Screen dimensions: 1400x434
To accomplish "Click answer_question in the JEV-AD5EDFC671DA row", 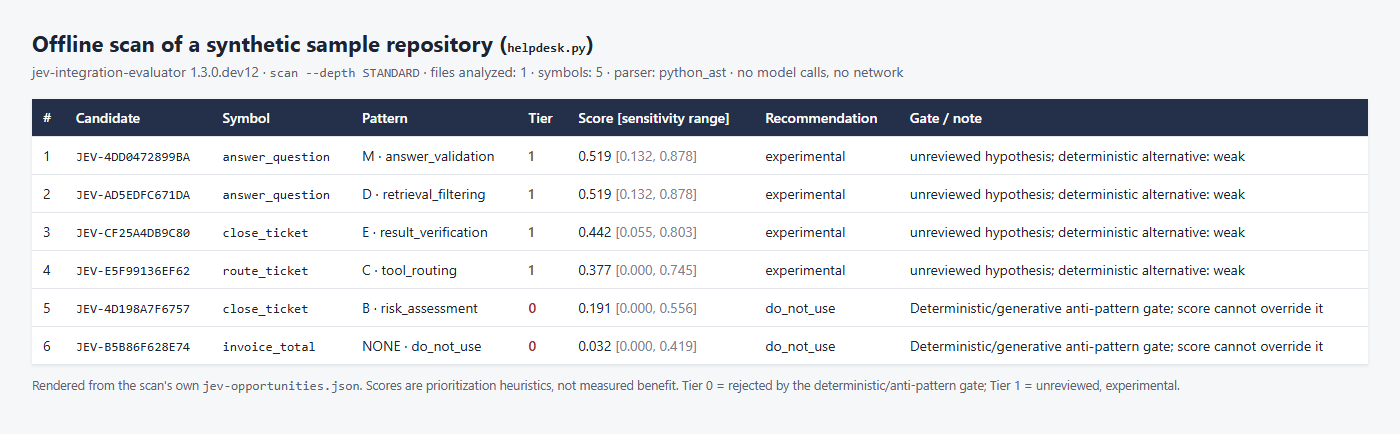I will (x=276, y=195).
